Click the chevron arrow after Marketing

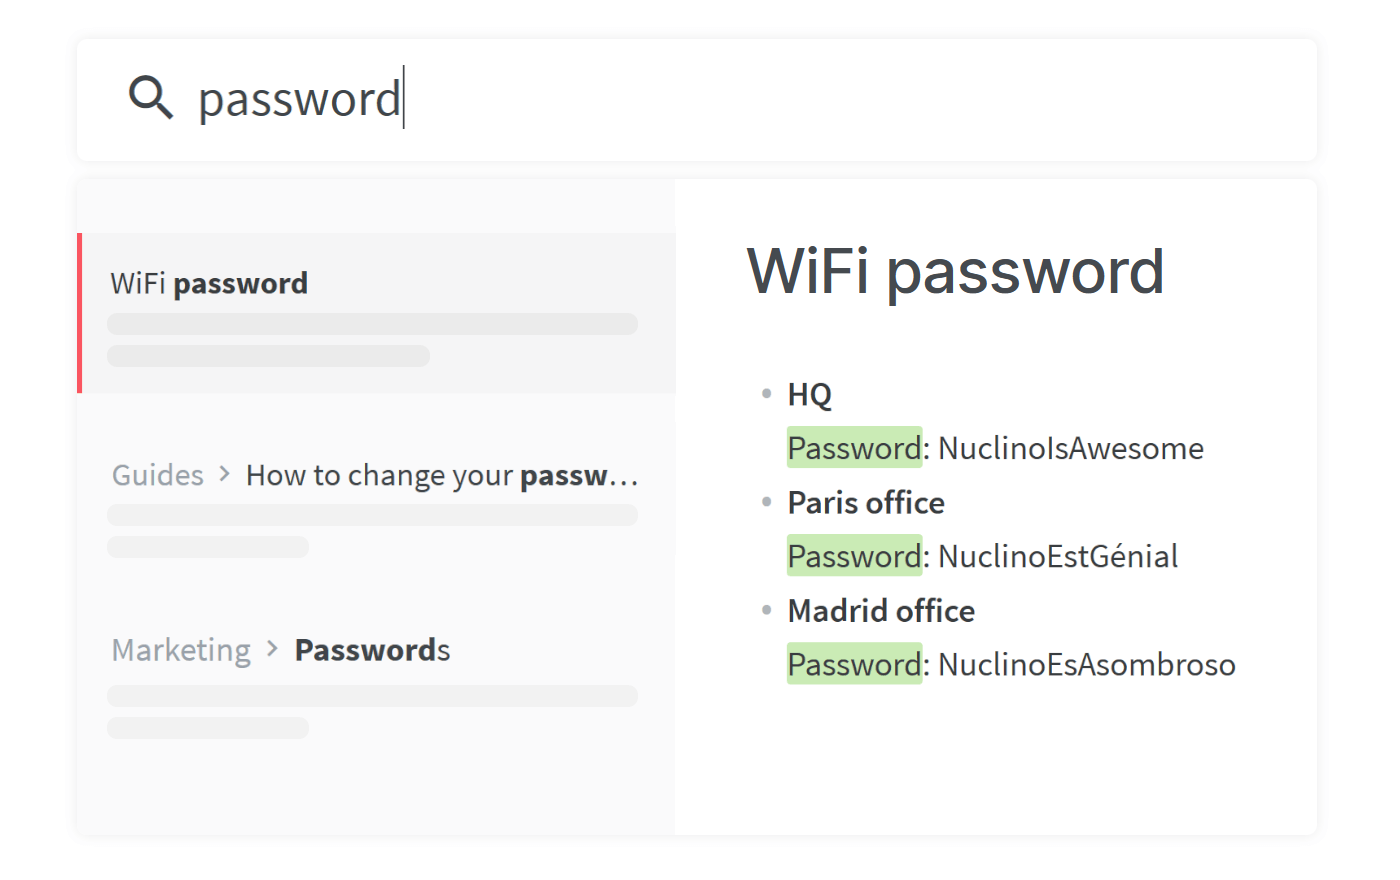(272, 650)
